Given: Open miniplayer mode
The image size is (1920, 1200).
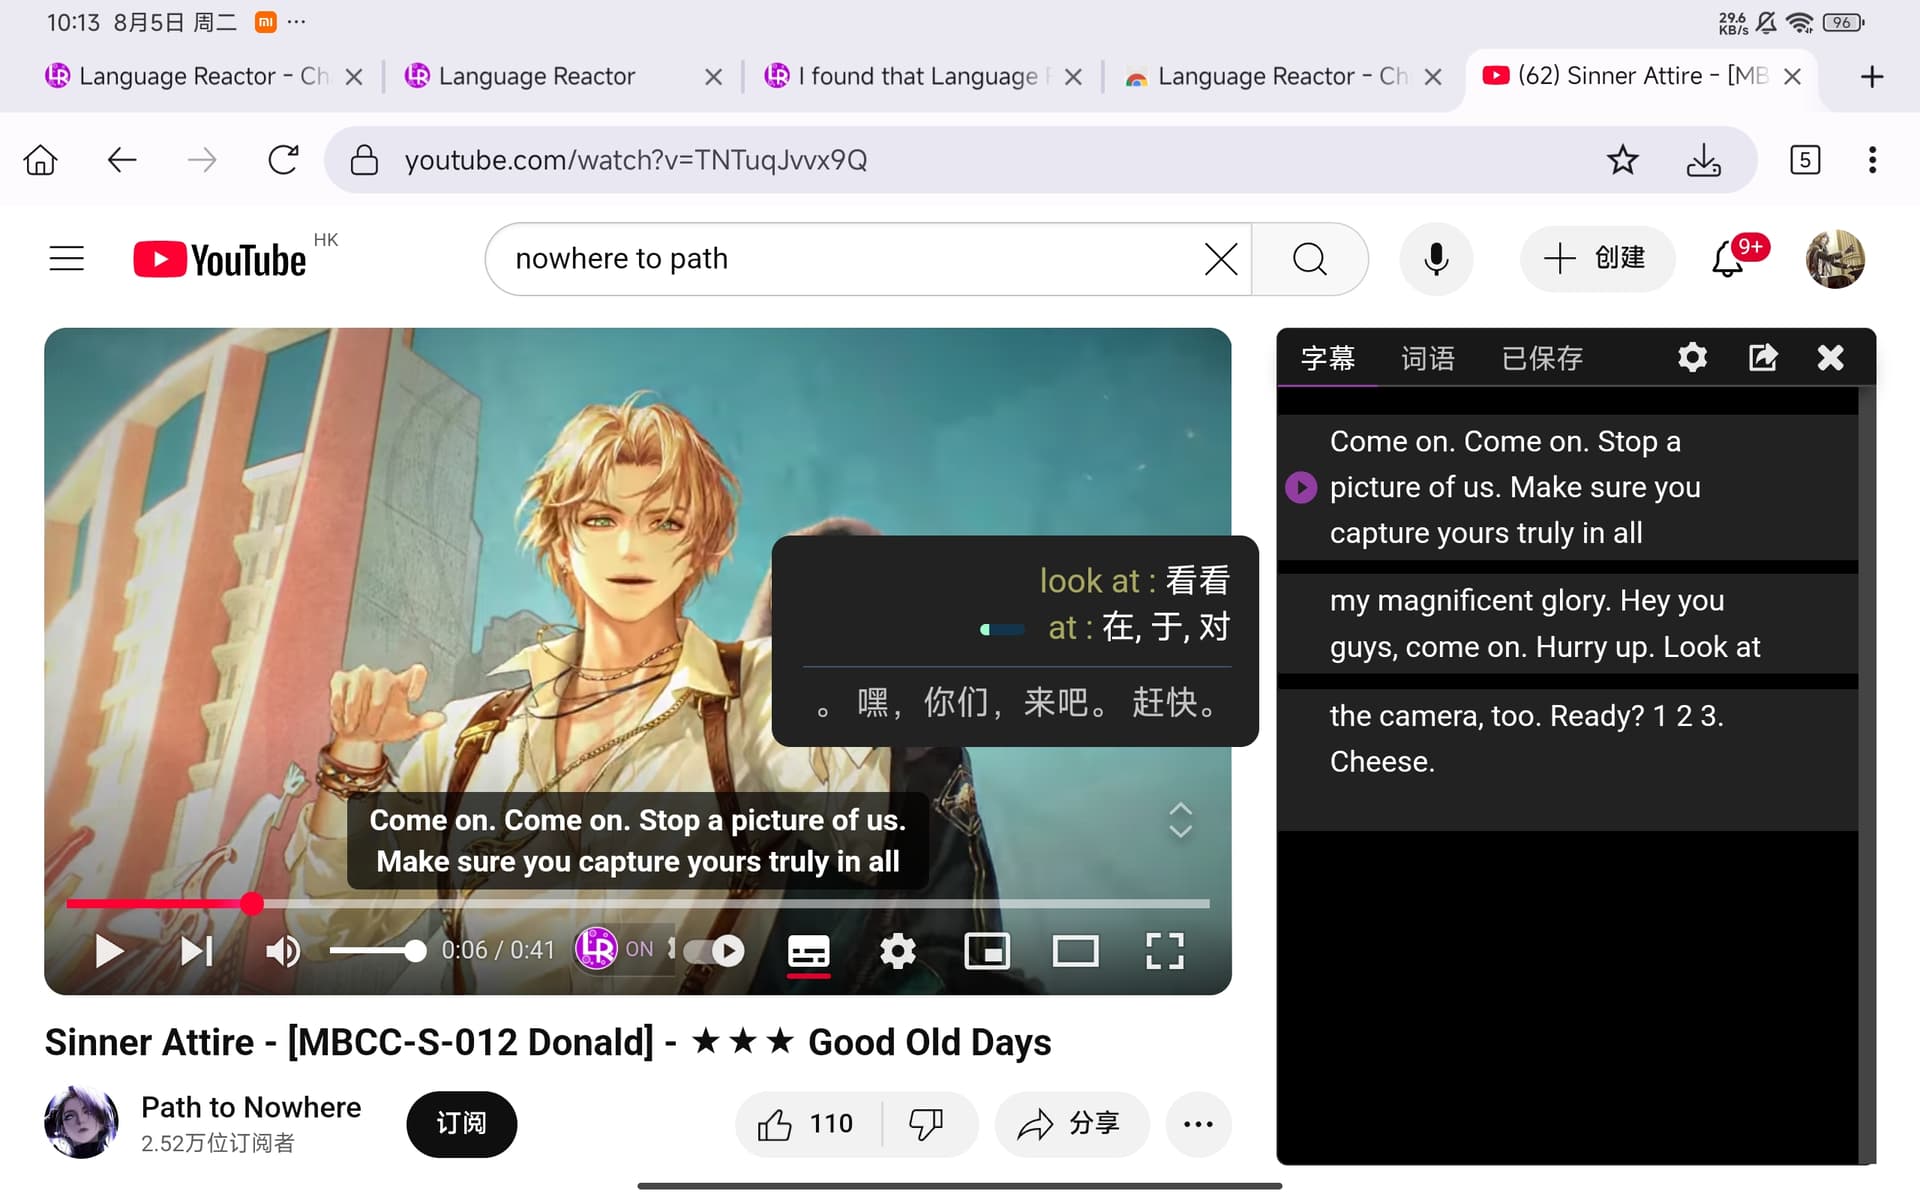Looking at the screenshot, I should pyautogui.click(x=986, y=950).
